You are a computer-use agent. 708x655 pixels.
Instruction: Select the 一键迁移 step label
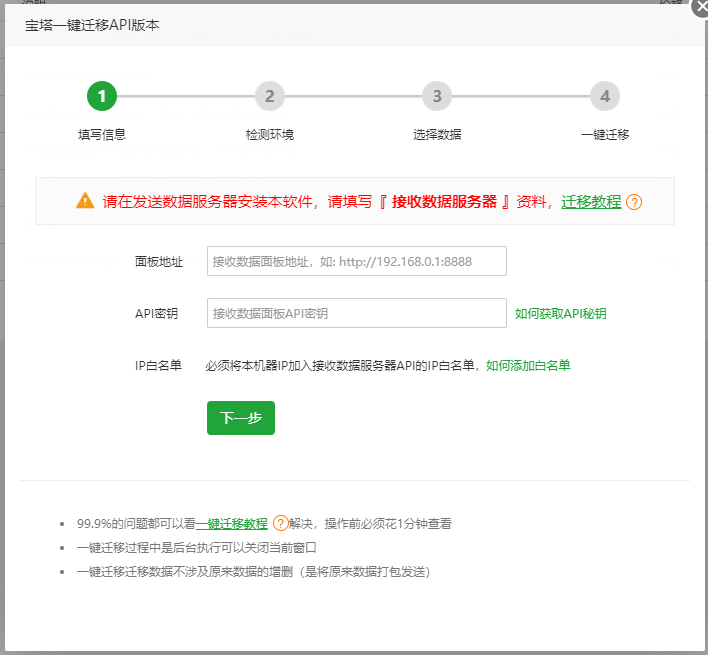pos(604,134)
